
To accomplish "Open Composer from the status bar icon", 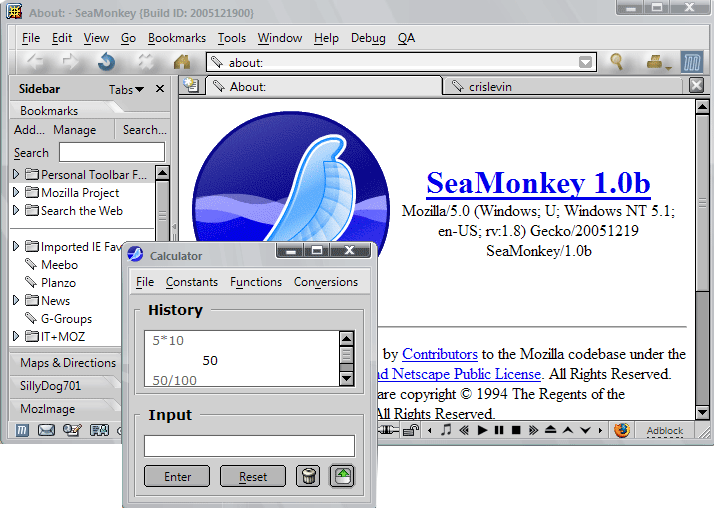I will coord(72,430).
